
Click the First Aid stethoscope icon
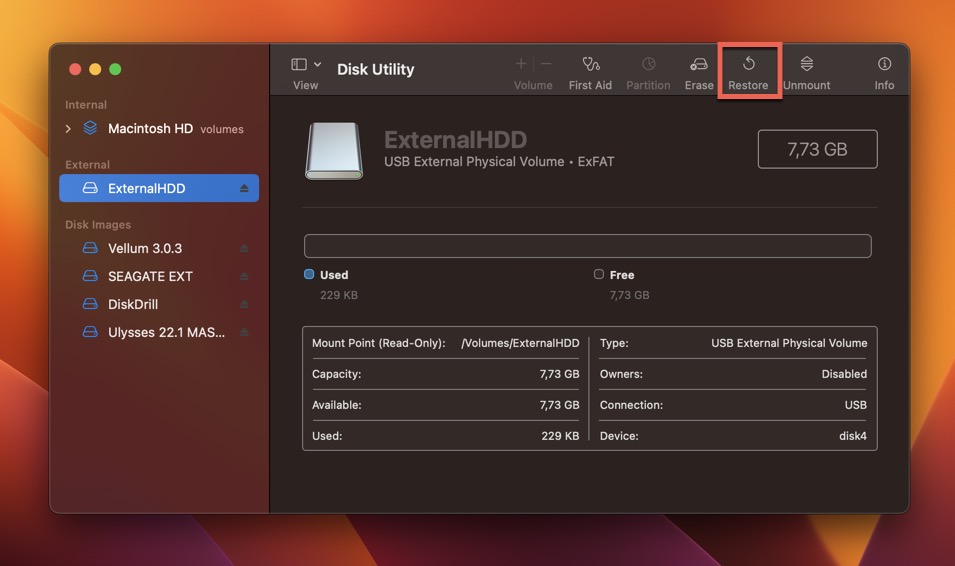(x=590, y=64)
